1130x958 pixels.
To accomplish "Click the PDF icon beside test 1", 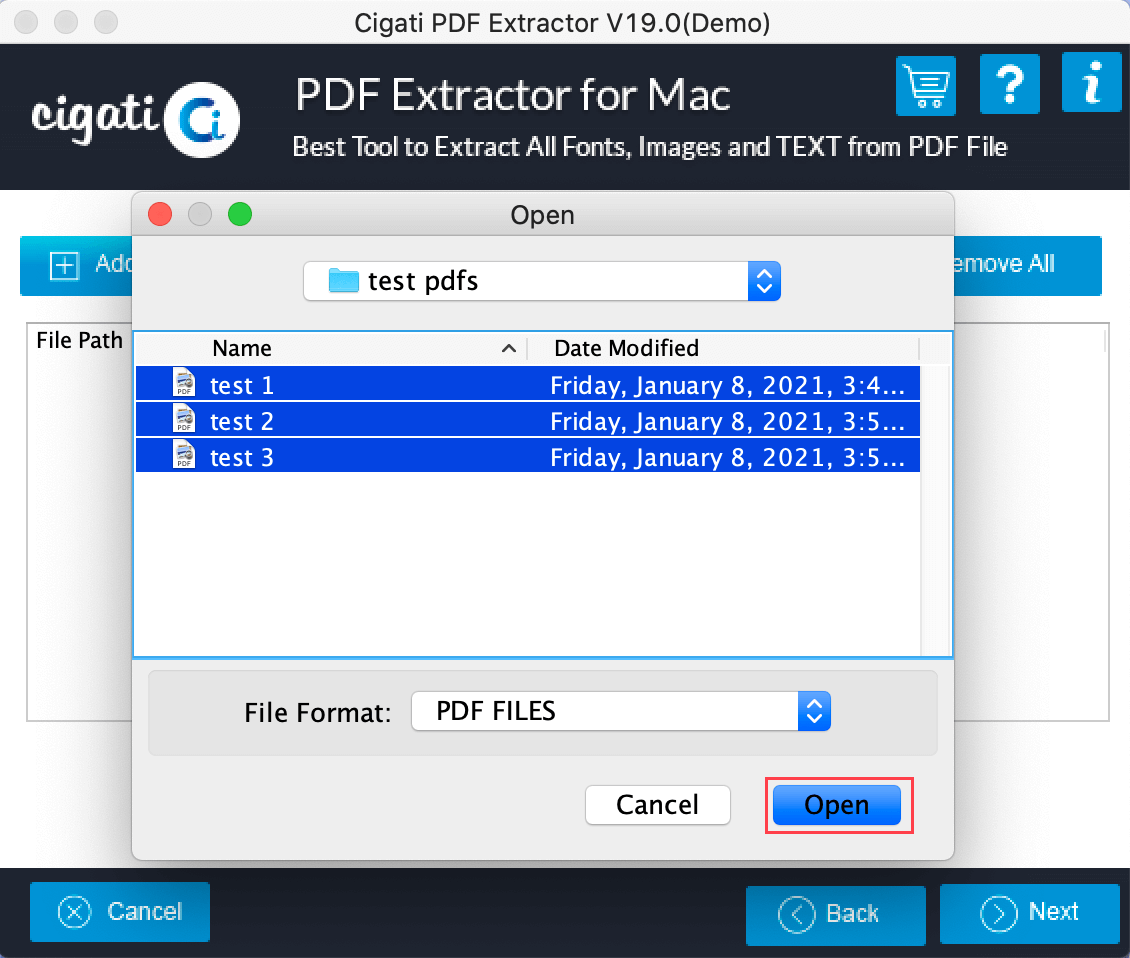I will 184,383.
